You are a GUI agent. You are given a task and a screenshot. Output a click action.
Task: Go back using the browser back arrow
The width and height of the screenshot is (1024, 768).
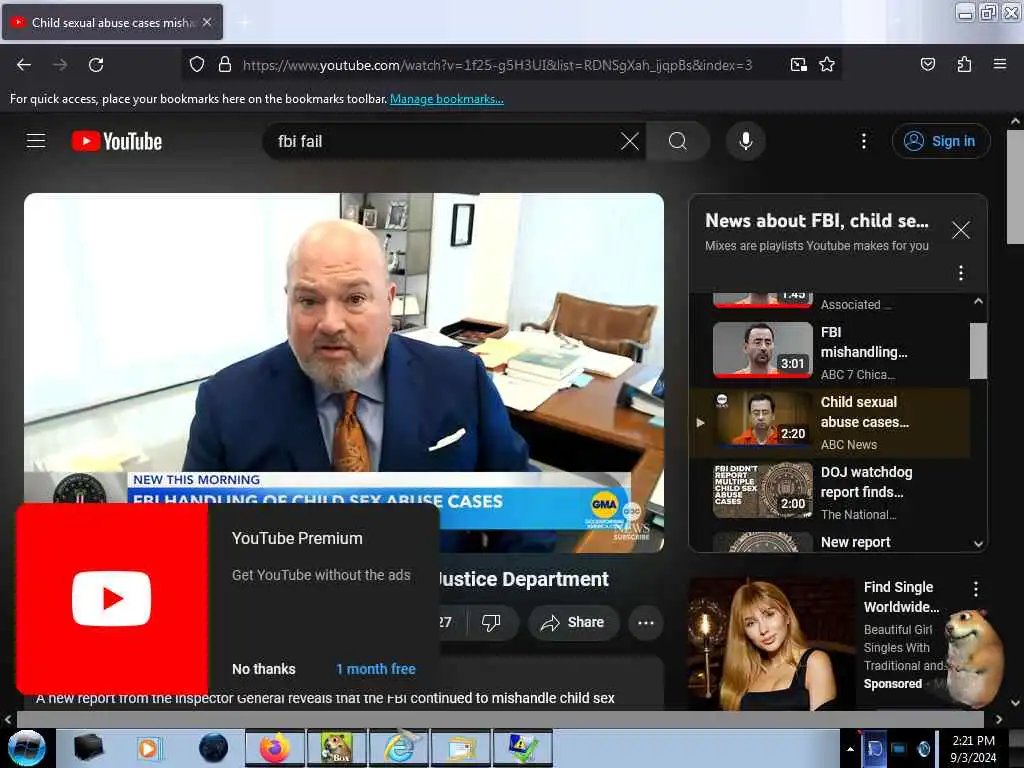tap(24, 65)
